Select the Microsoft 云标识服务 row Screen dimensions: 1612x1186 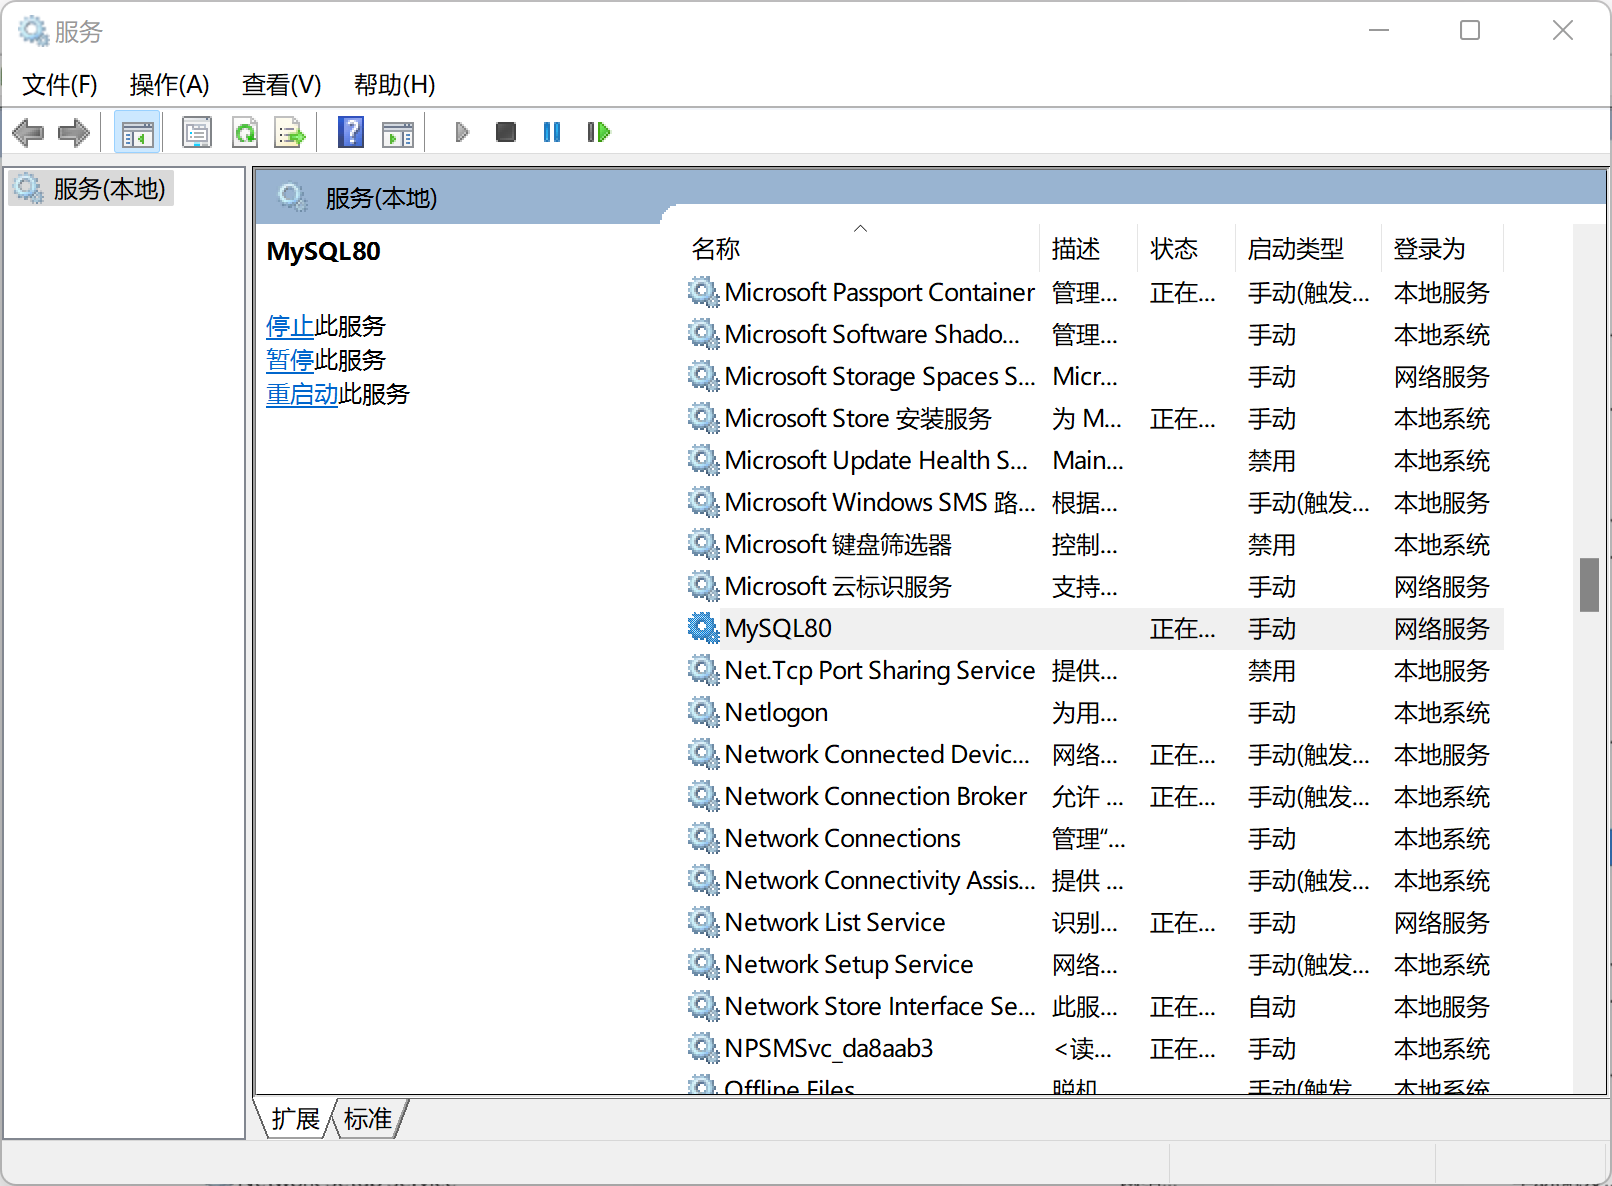click(1095, 586)
